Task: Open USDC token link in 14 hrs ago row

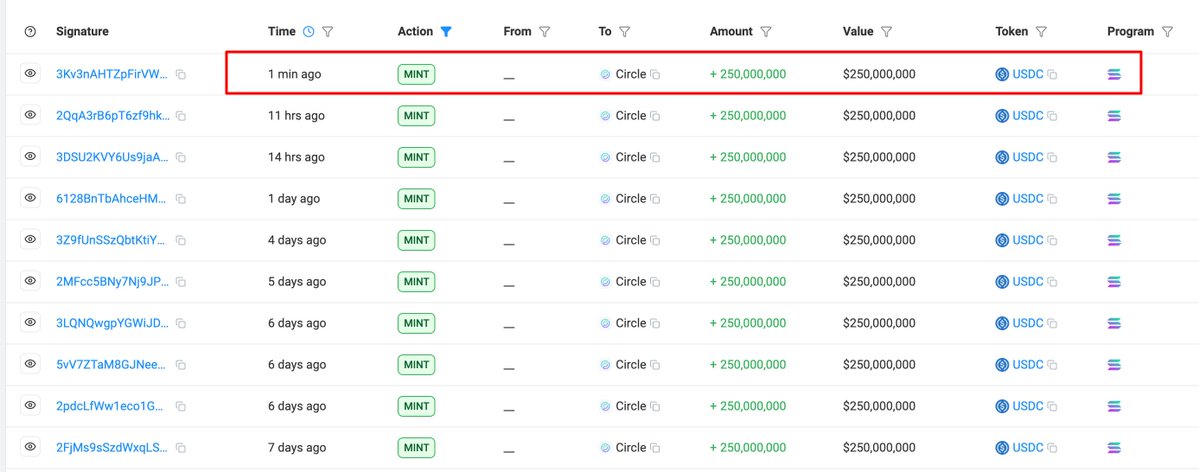Action: [1028, 157]
